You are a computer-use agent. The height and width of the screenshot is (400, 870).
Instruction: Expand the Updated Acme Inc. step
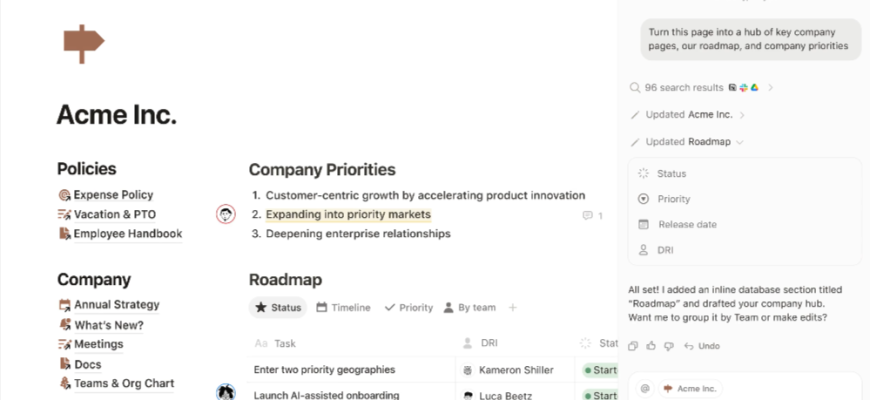point(742,115)
